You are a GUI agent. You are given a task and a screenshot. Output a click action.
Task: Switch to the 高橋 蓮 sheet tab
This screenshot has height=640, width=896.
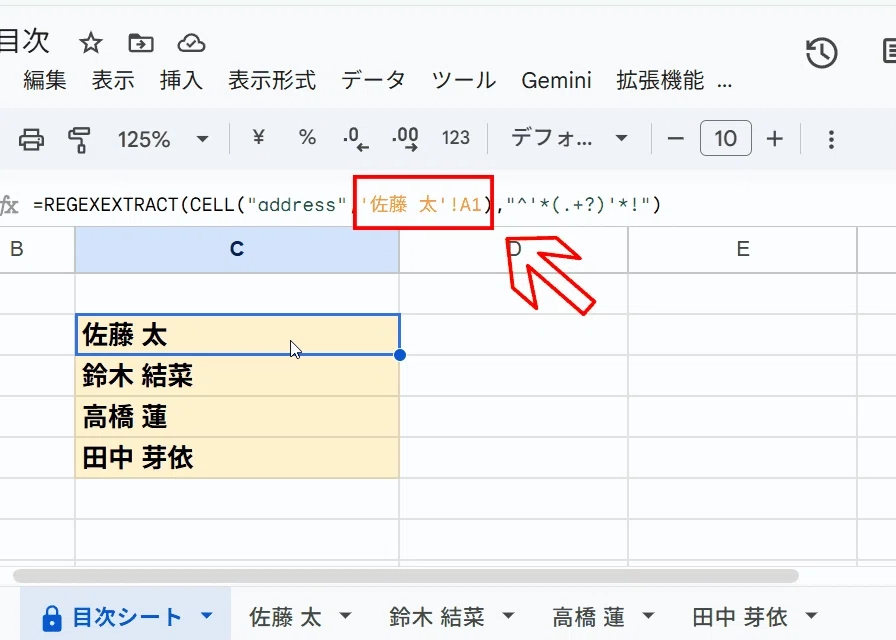pos(588,617)
